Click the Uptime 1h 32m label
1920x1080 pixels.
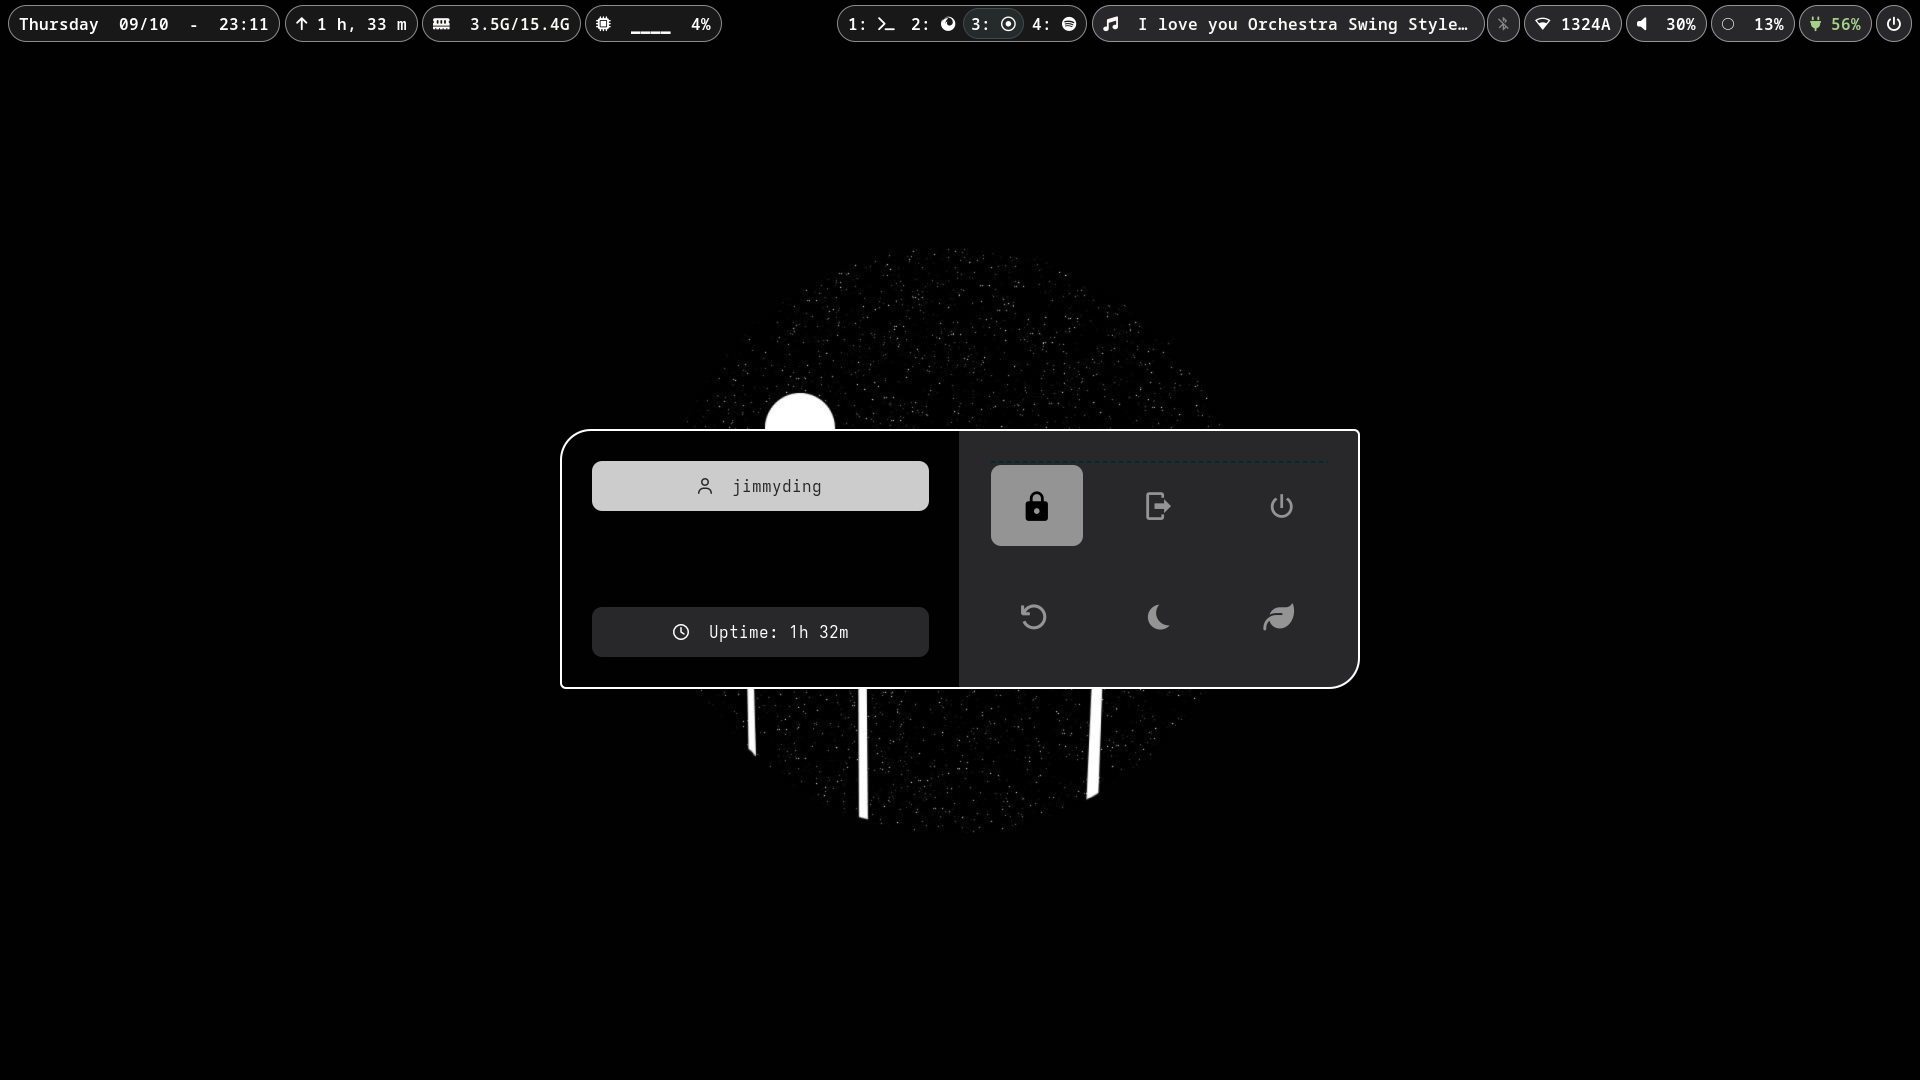coord(760,632)
